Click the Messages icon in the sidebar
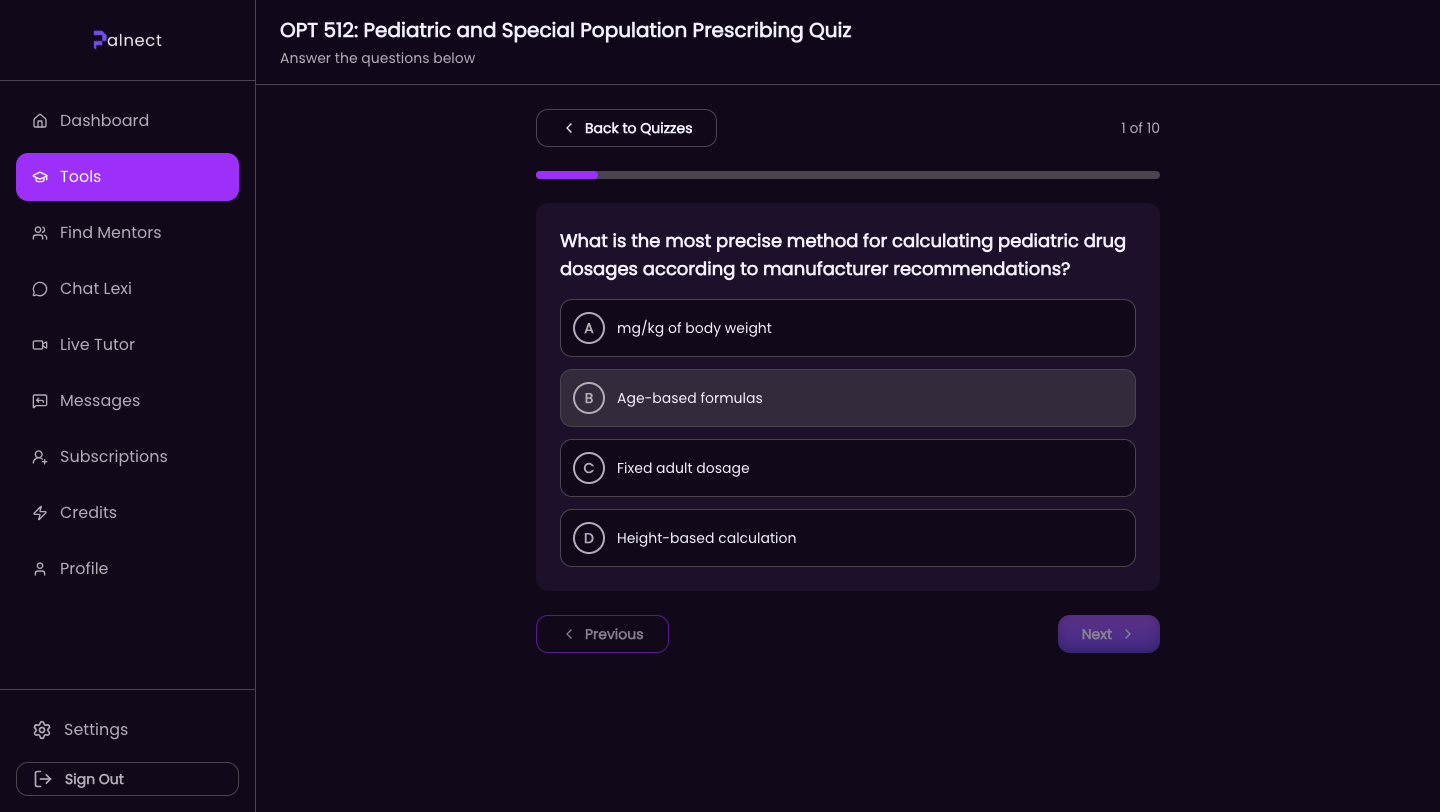The width and height of the screenshot is (1440, 812). (x=40, y=401)
